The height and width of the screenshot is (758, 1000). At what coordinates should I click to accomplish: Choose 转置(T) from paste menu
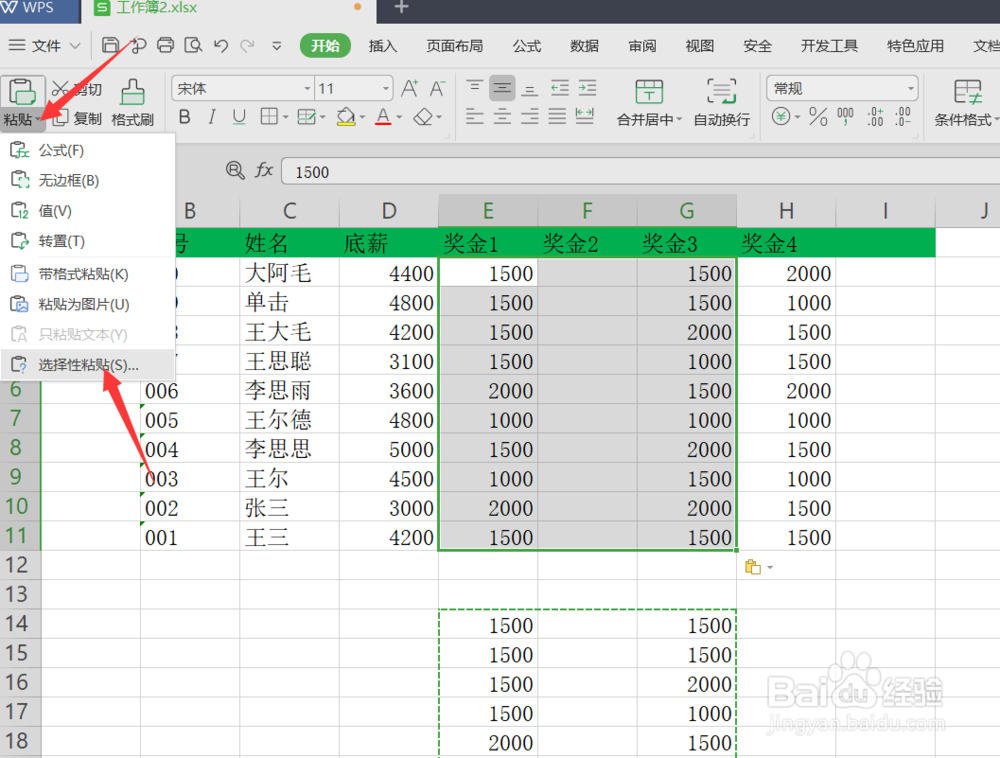point(88,241)
